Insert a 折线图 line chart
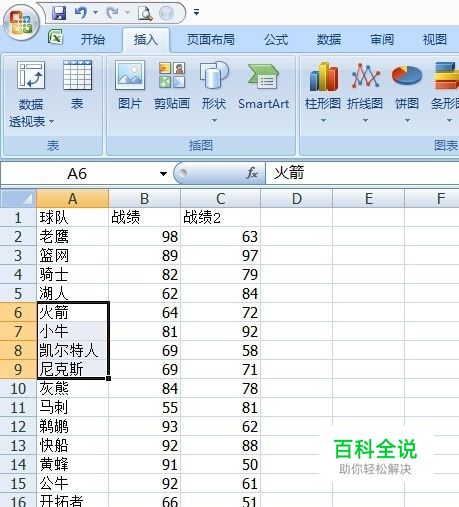459x507 pixels. pyautogui.click(x=365, y=85)
